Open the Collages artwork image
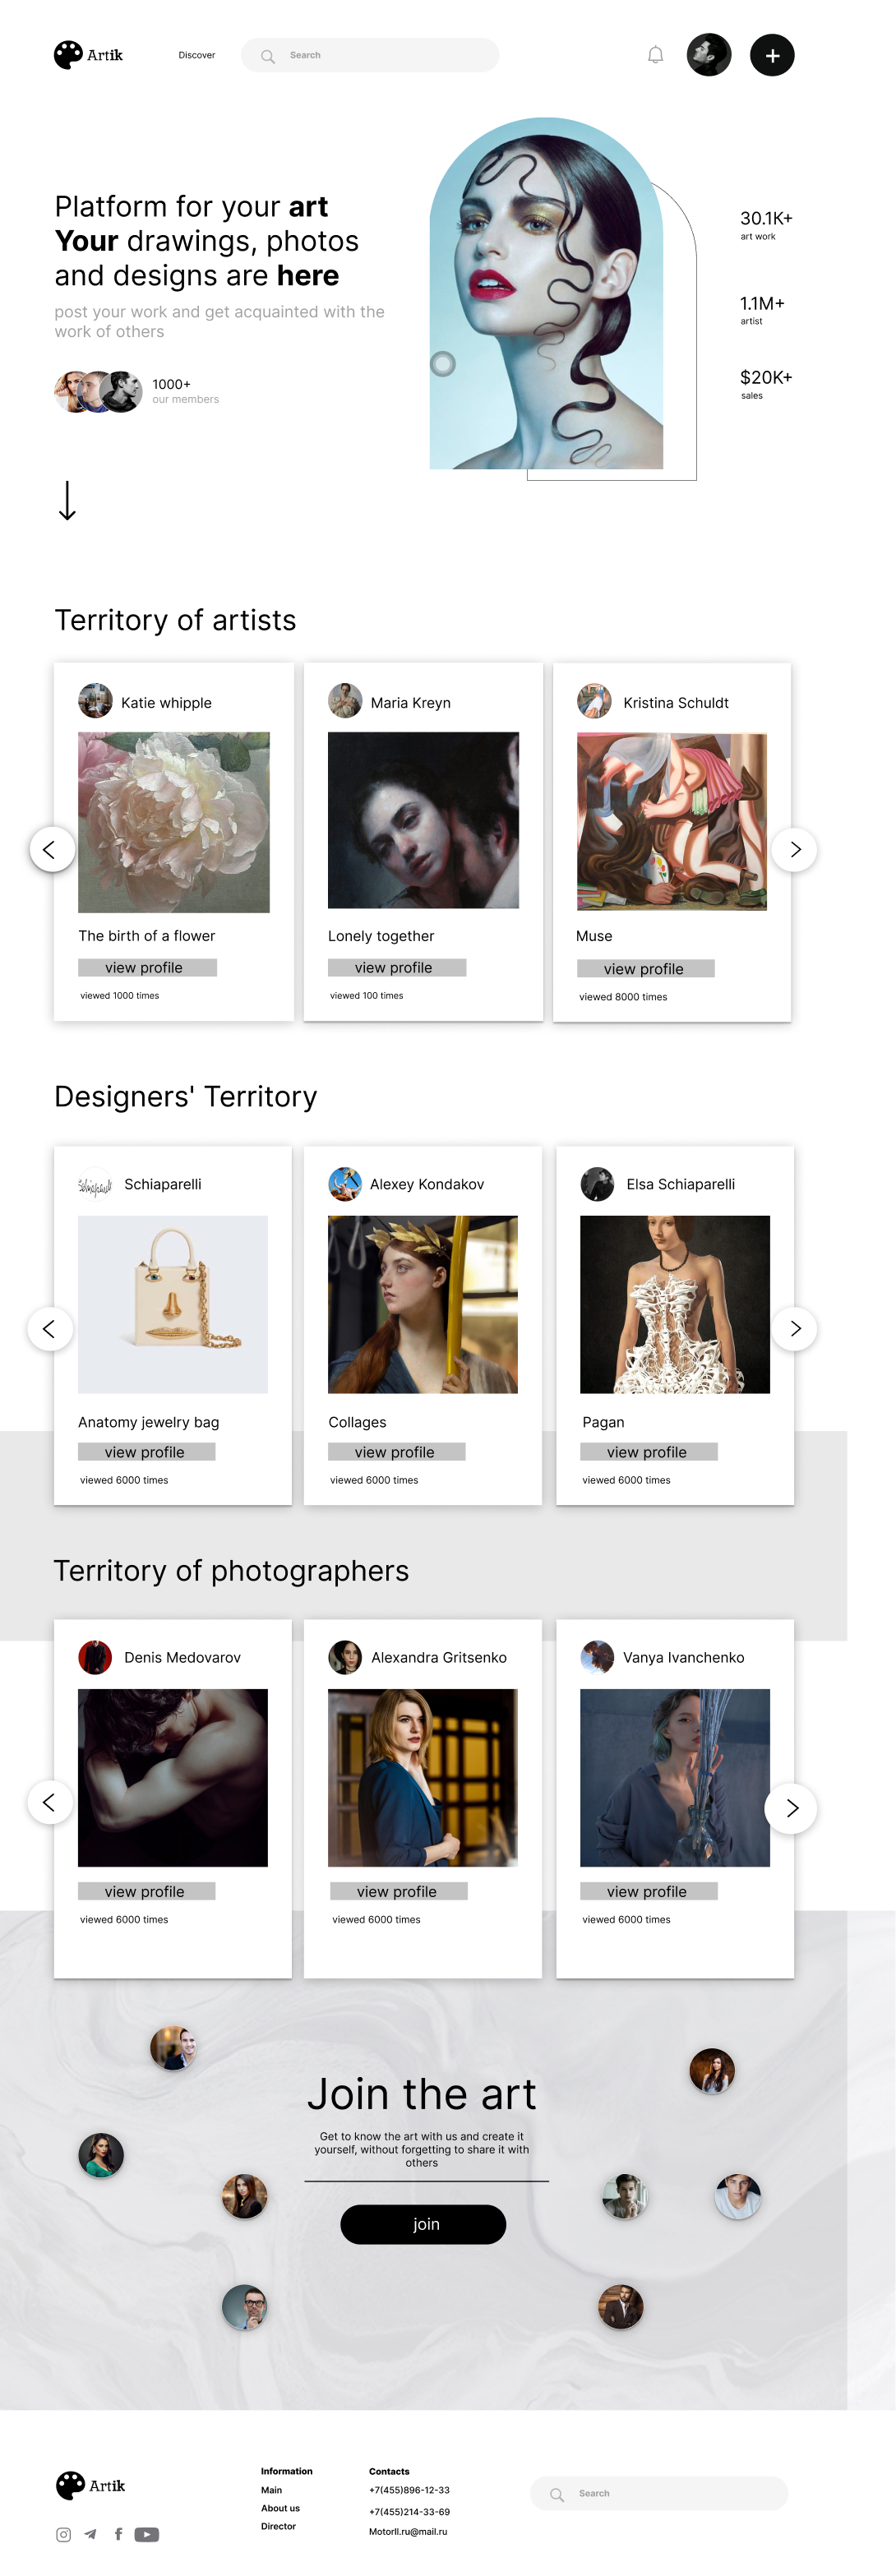The height and width of the screenshot is (2576, 896). [x=423, y=1304]
